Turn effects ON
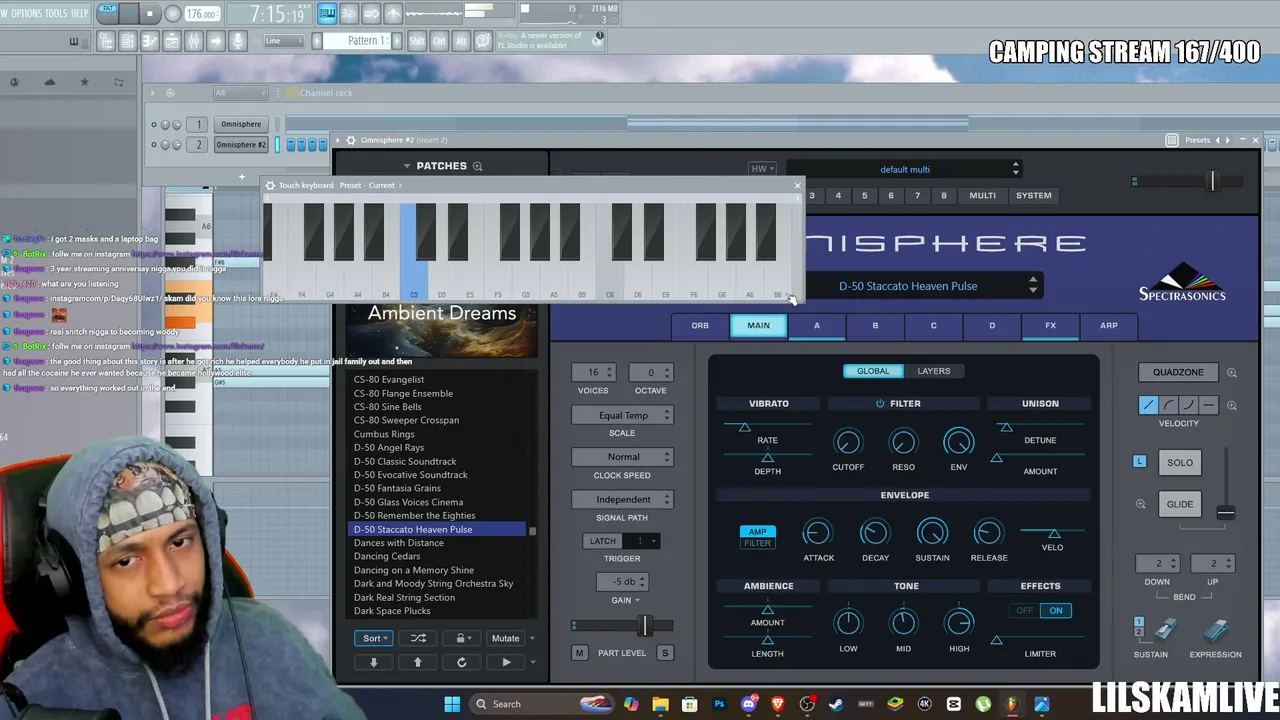This screenshot has height=720, width=1280. click(1056, 611)
